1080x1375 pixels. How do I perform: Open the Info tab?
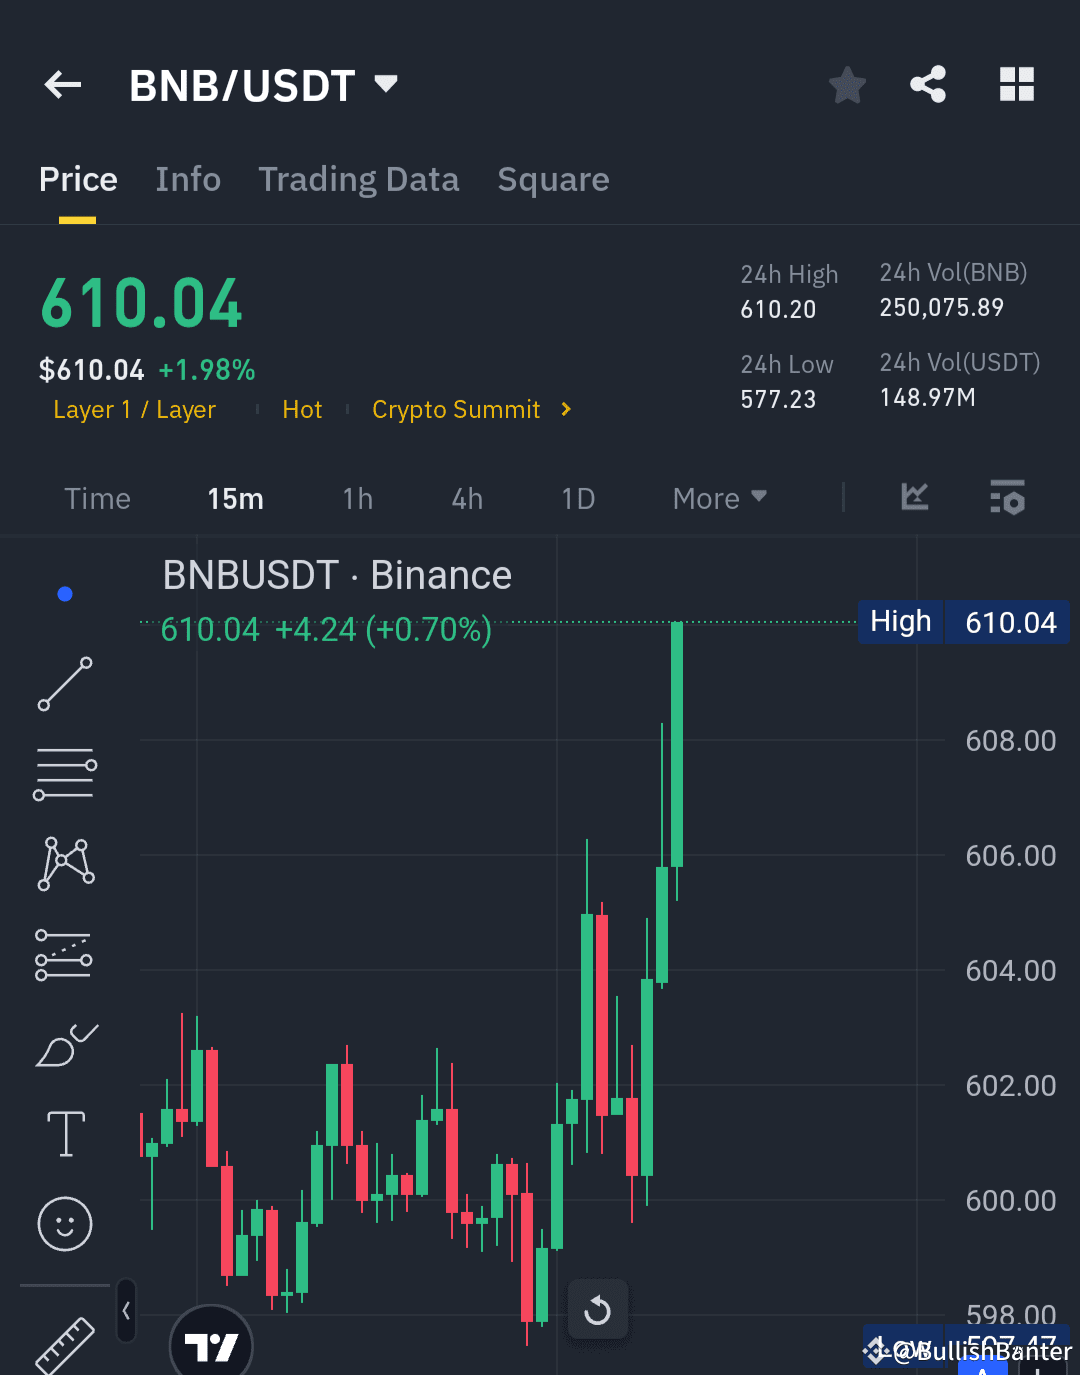[188, 180]
